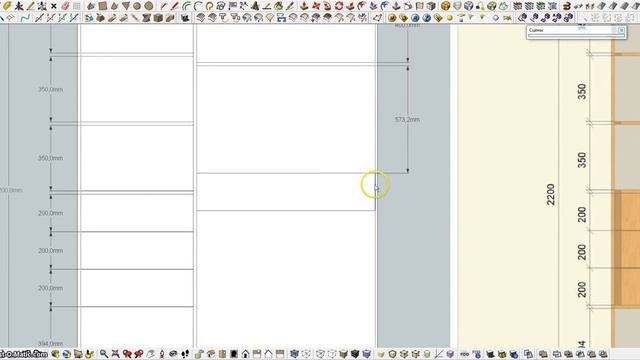Select the spiral curve tool
Viewport: 640px width, 360px height.
click(x=221, y=6)
